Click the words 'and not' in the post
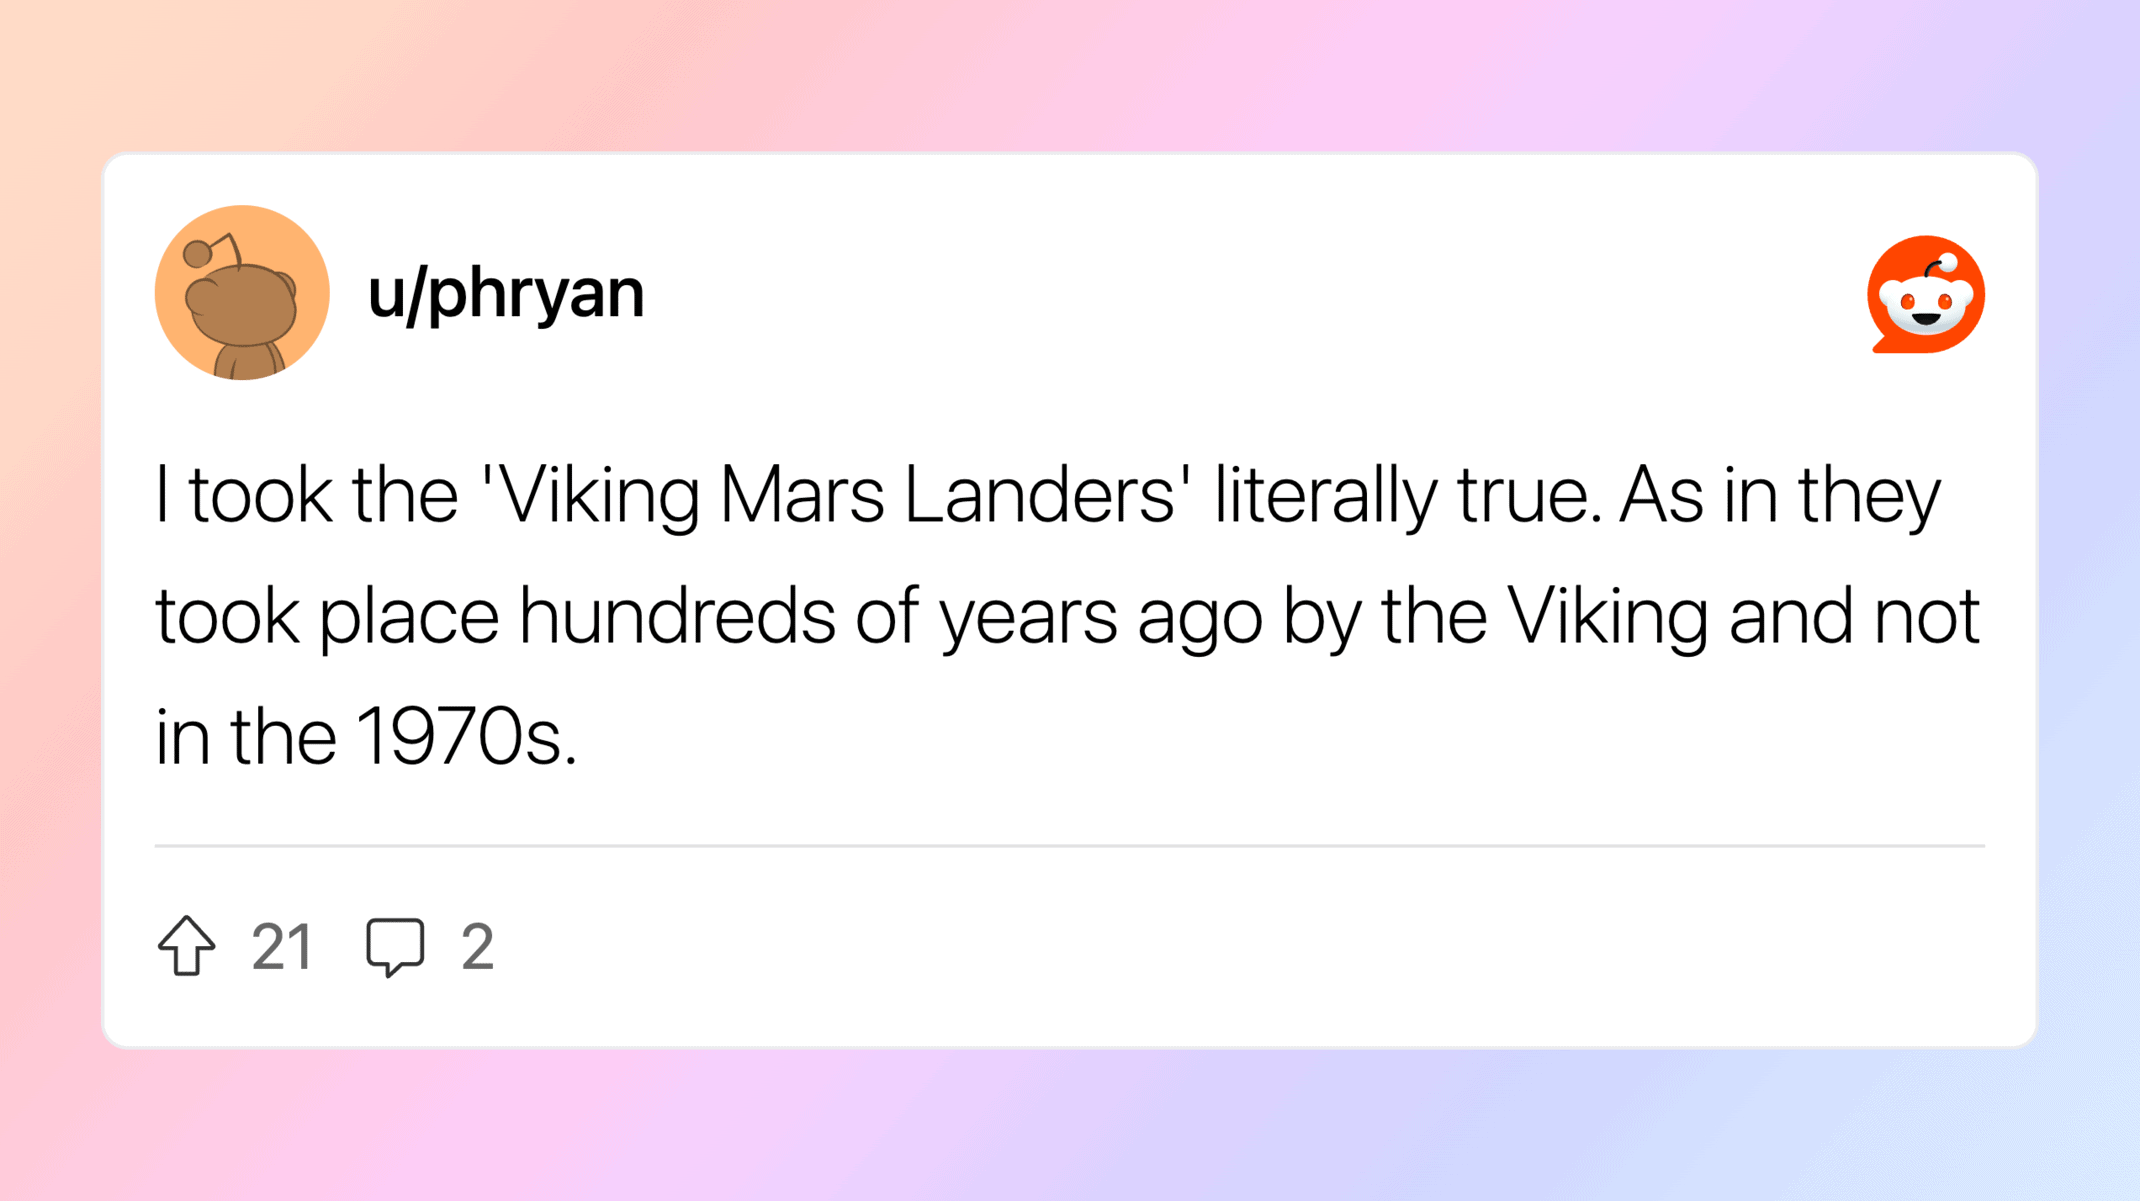This screenshot has width=2140, height=1201. [x=1854, y=616]
